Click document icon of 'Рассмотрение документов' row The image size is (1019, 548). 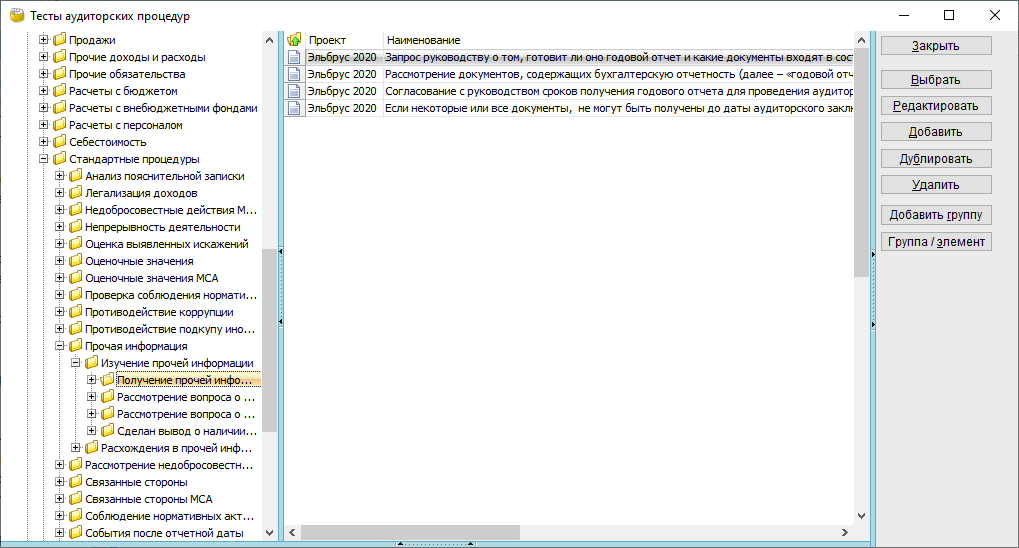294,74
